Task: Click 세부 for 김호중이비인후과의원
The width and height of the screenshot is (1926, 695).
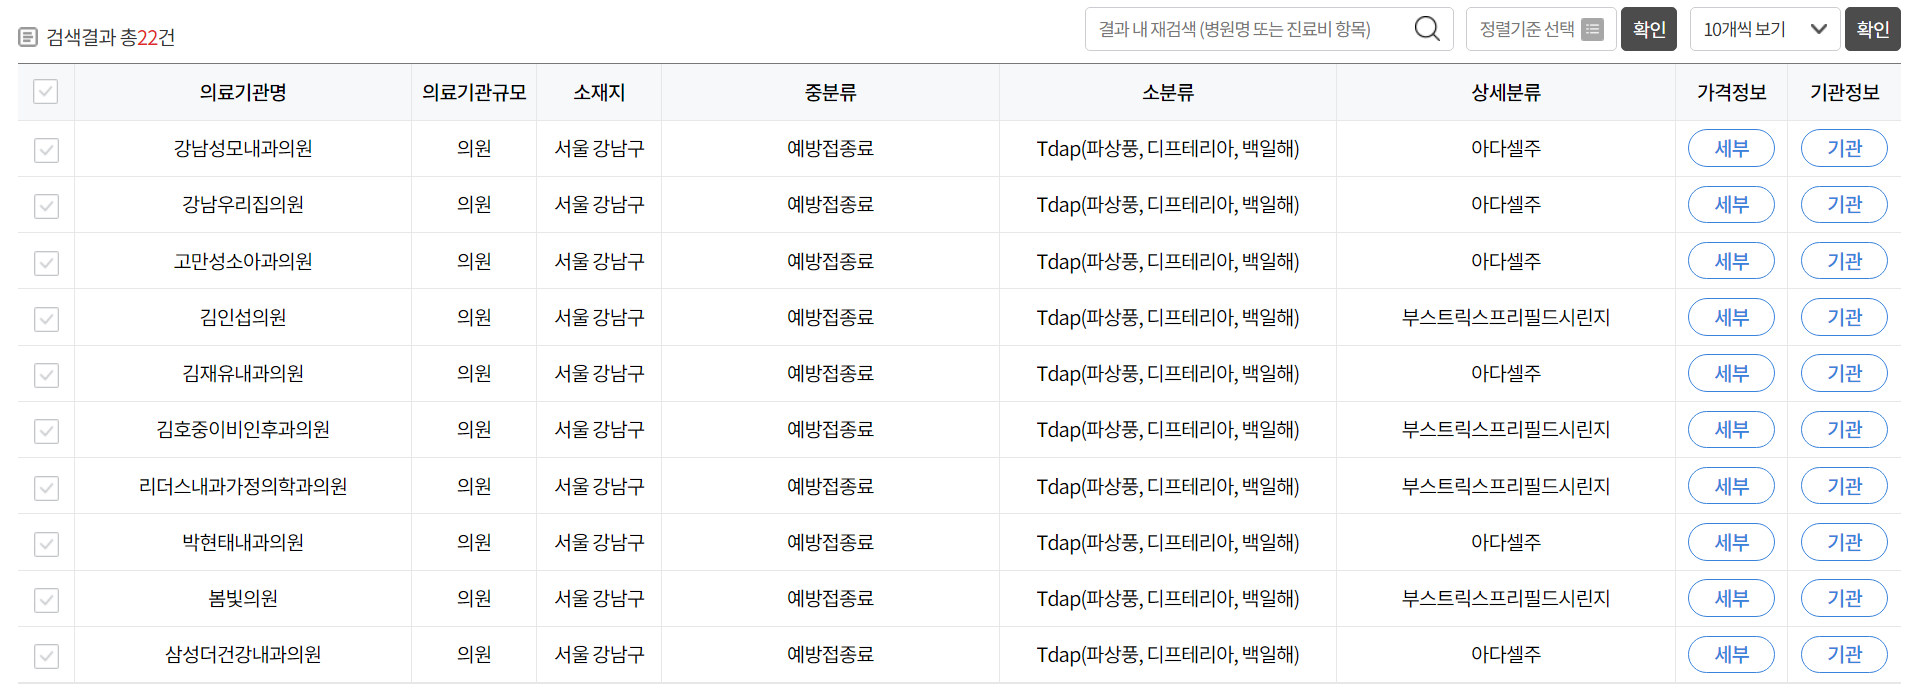Action: [1731, 429]
